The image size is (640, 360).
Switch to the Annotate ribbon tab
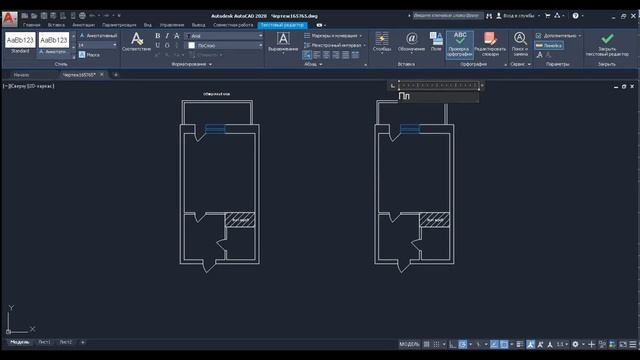tap(83, 25)
